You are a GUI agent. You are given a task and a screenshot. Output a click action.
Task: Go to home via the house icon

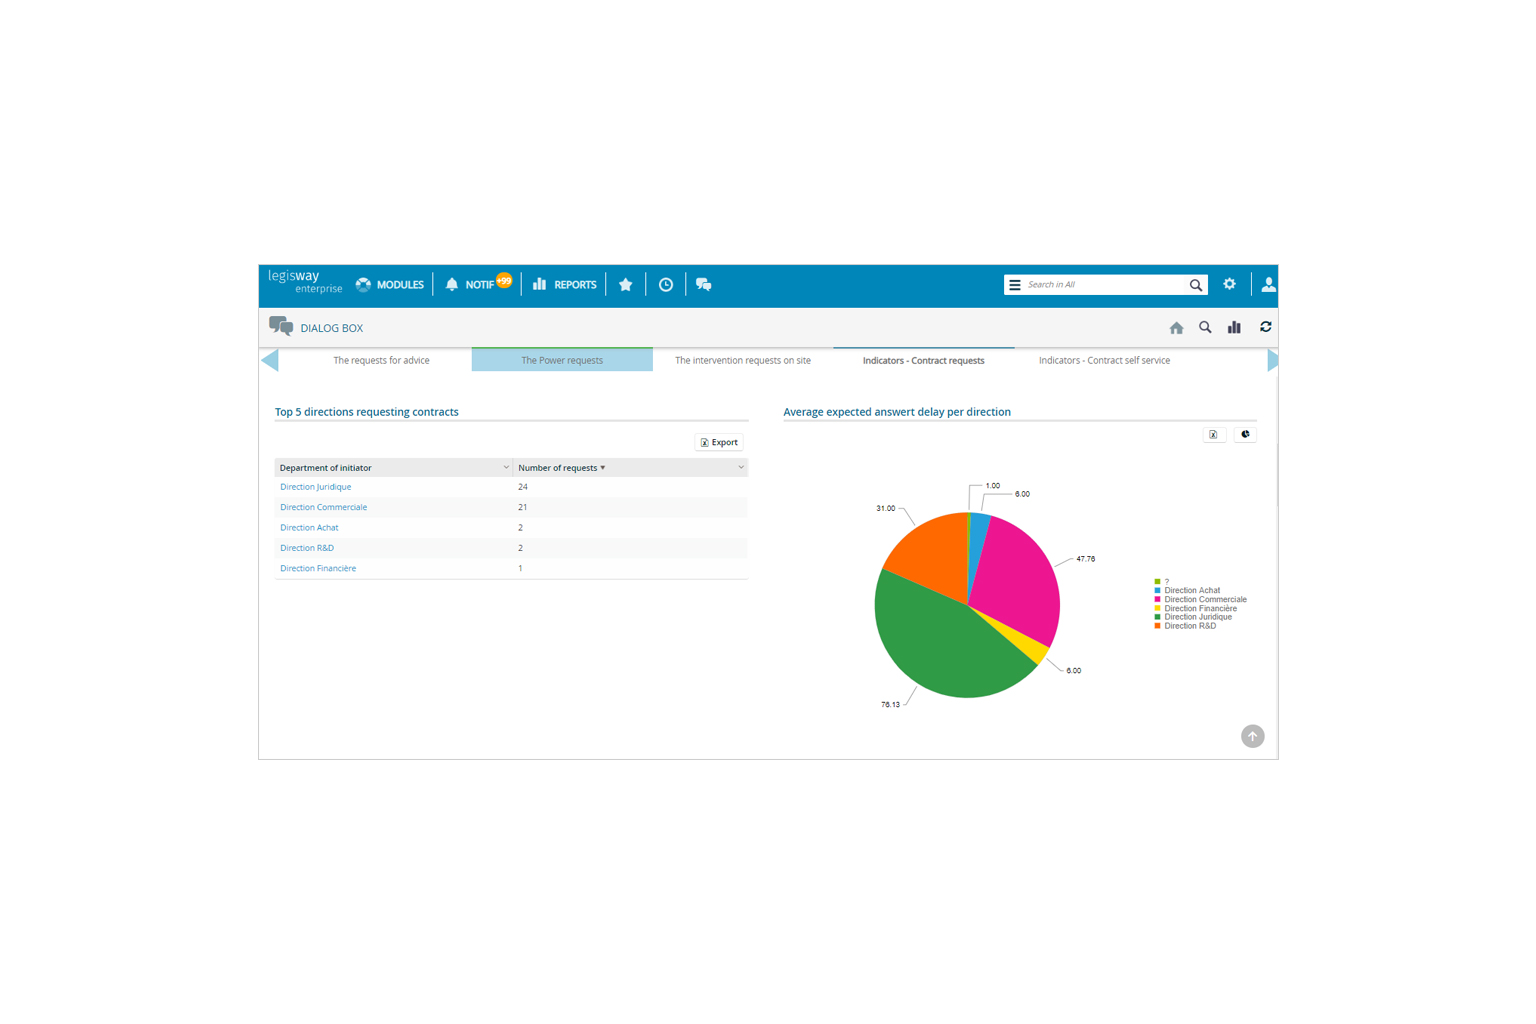(x=1176, y=328)
